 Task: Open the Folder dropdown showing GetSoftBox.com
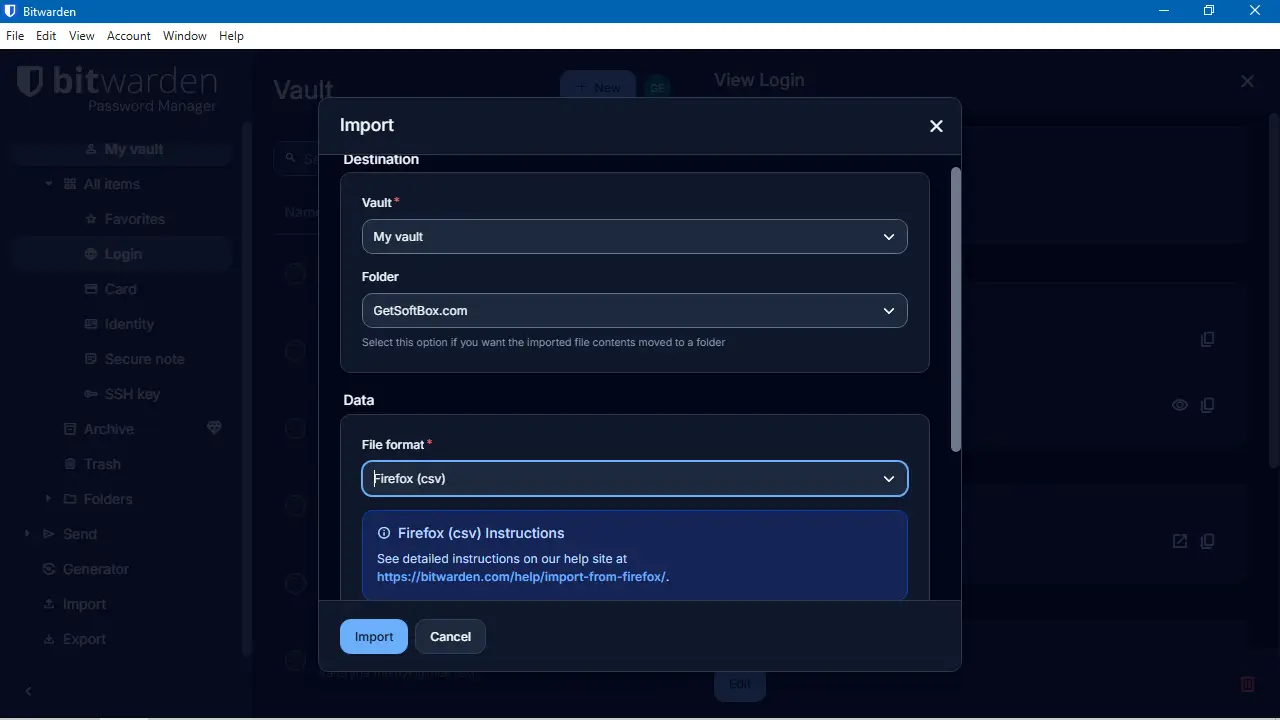coord(634,311)
